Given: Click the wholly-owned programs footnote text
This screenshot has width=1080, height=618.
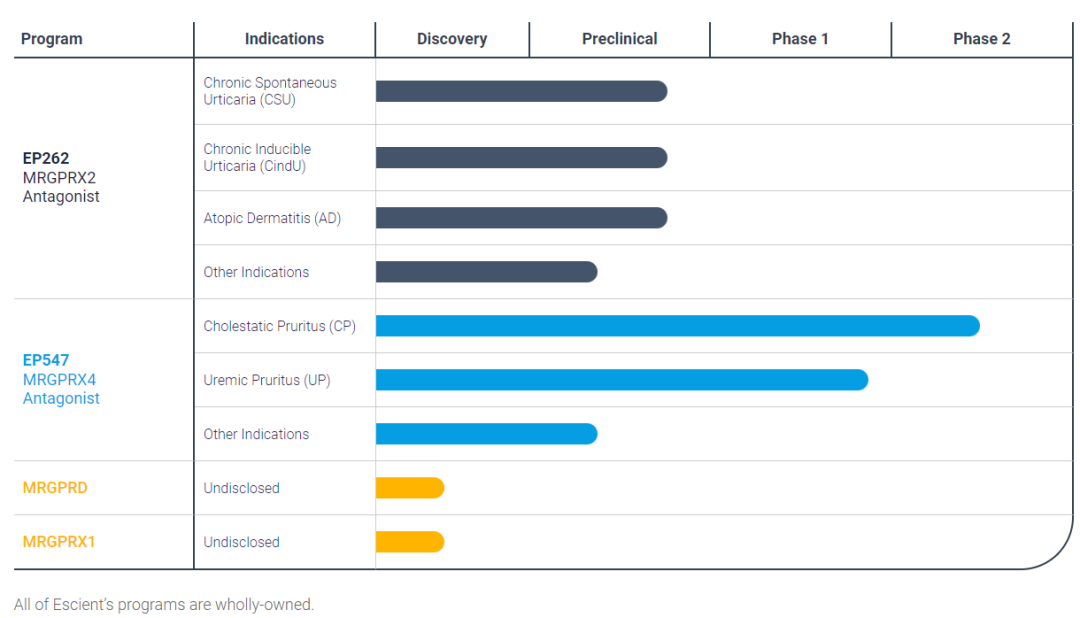Looking at the screenshot, I should tap(164, 604).
